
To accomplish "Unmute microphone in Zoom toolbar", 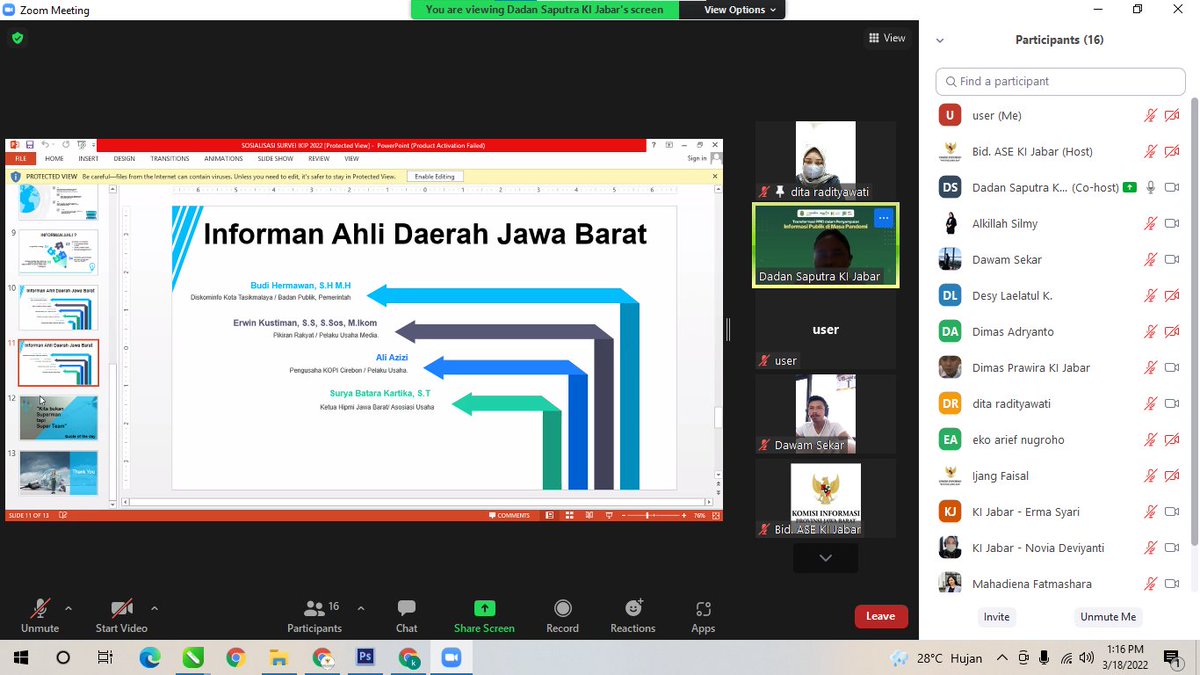I will (x=40, y=615).
